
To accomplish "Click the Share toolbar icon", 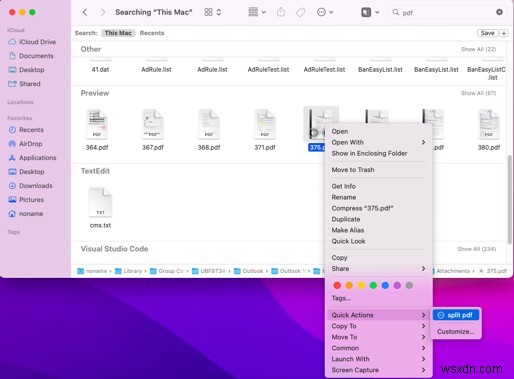I will (281, 12).
